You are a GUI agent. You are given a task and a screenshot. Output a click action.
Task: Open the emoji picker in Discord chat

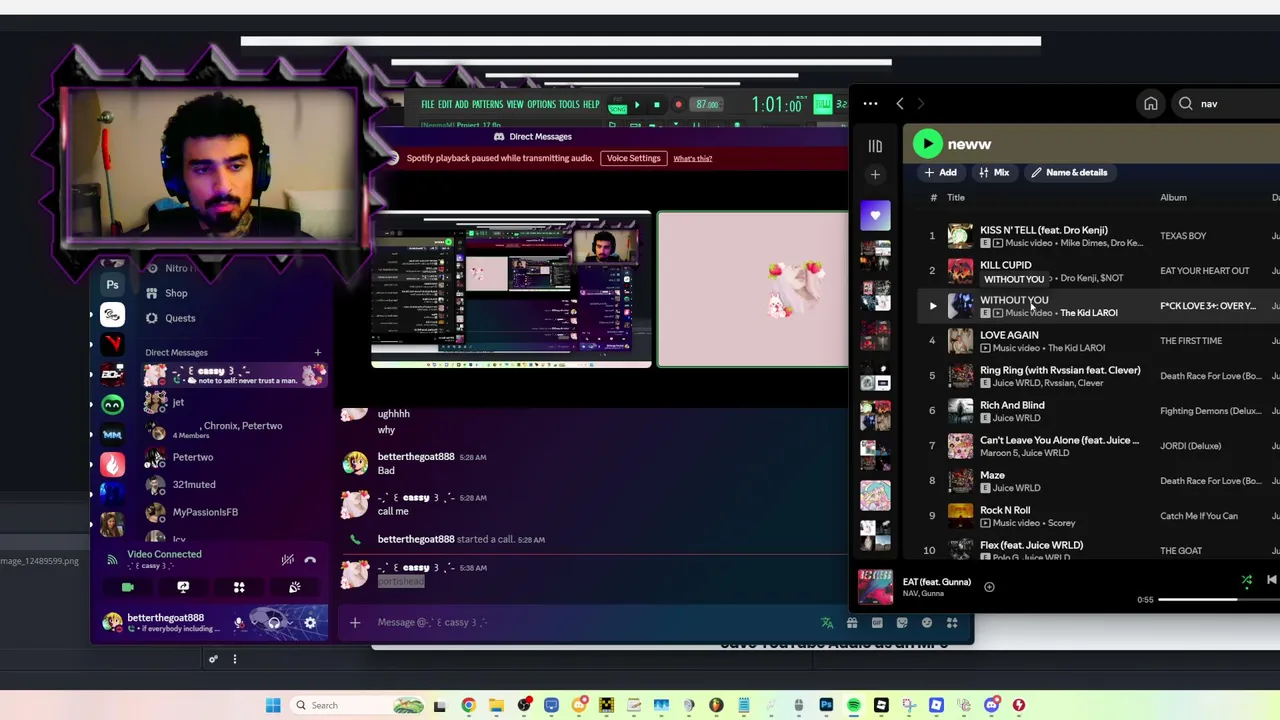point(927,622)
